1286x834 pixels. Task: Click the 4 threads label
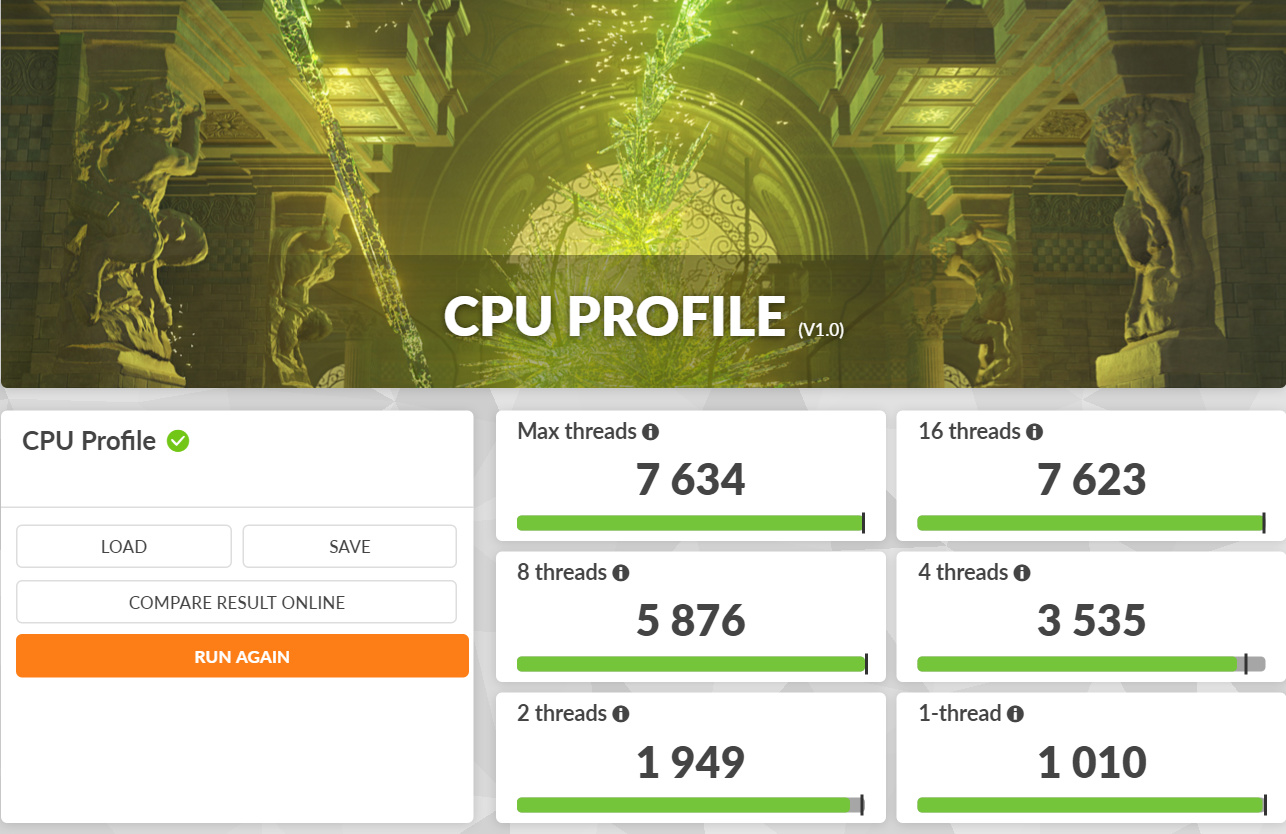[x=963, y=573]
